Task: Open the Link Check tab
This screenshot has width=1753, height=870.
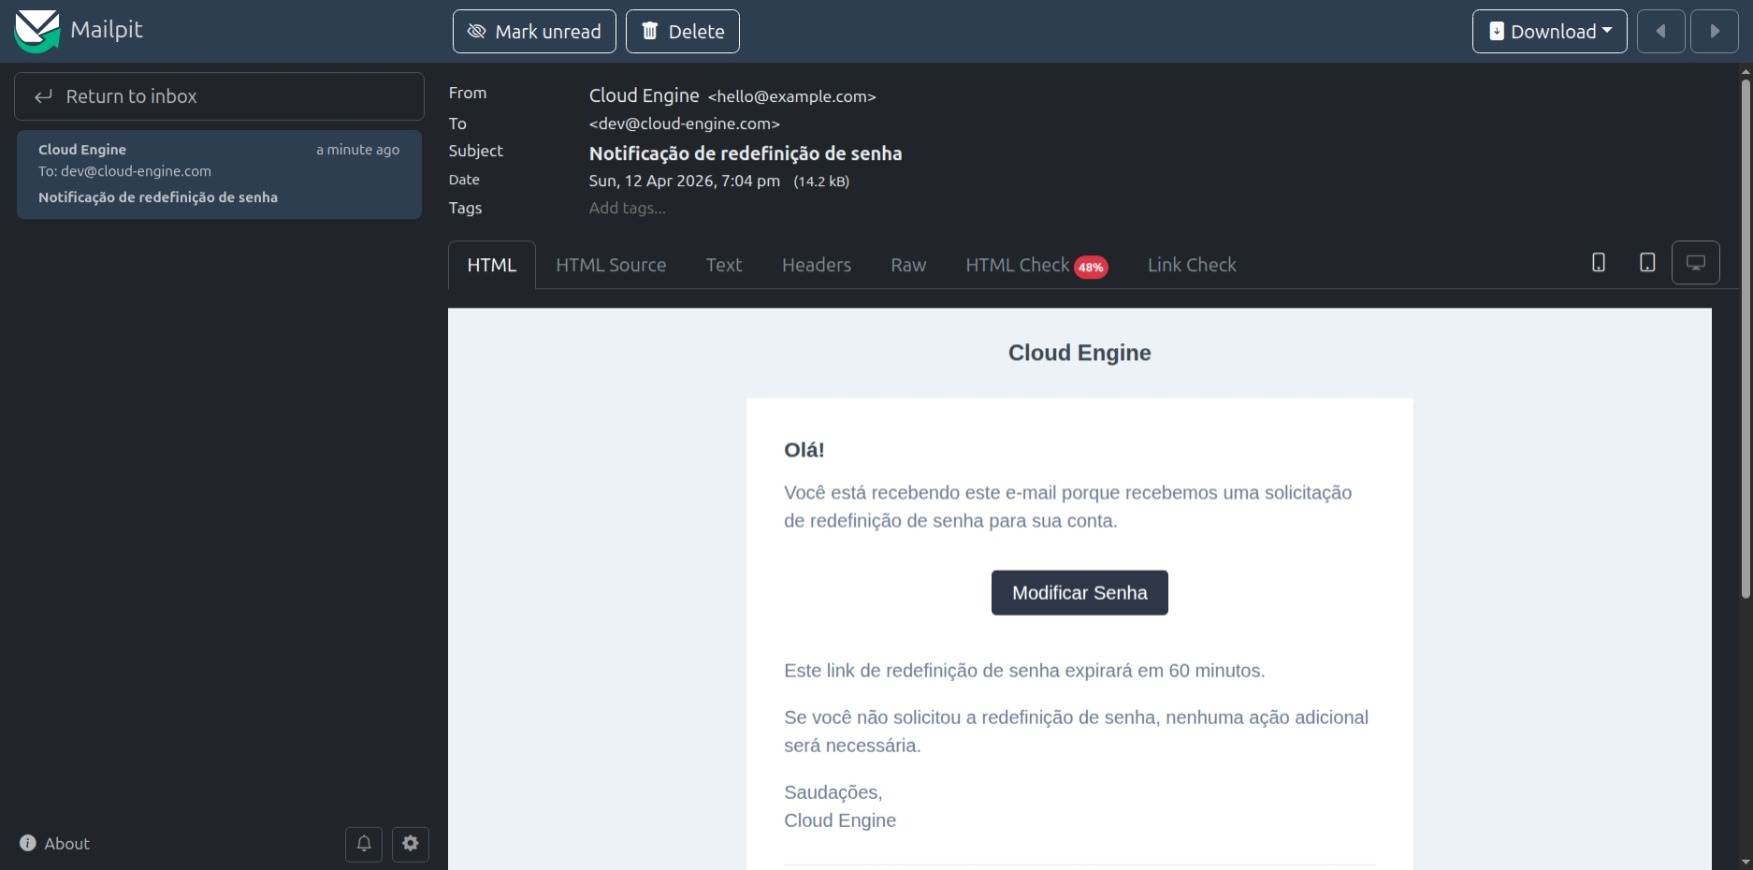Action: 1192,265
